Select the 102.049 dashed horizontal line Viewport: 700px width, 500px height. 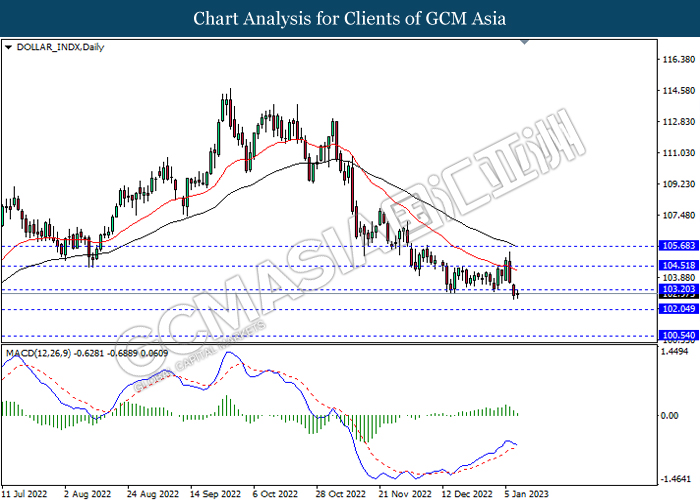click(x=329, y=309)
